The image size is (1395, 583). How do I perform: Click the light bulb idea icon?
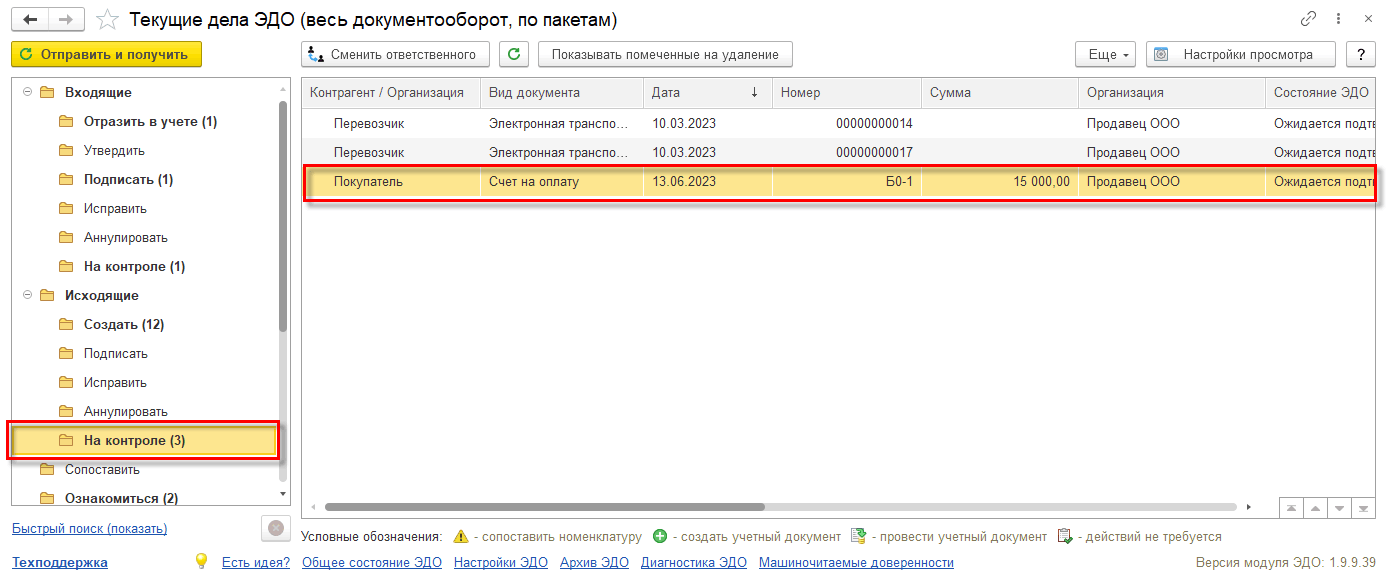point(201,561)
